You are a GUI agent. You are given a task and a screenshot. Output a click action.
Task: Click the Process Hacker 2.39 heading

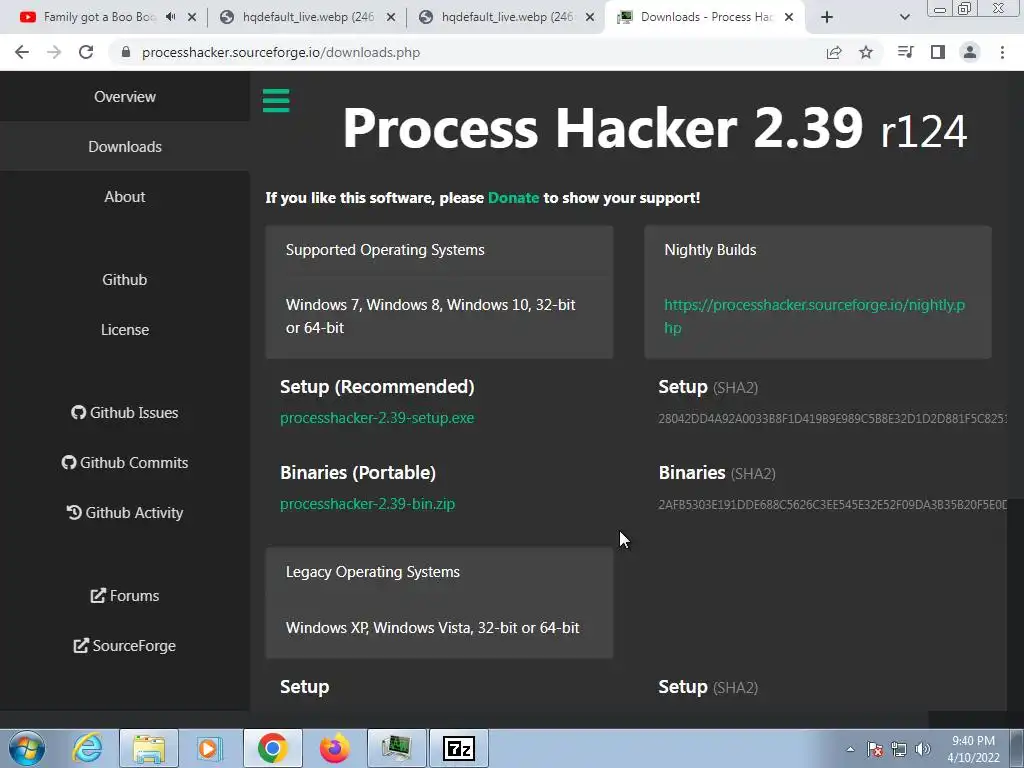(x=654, y=129)
